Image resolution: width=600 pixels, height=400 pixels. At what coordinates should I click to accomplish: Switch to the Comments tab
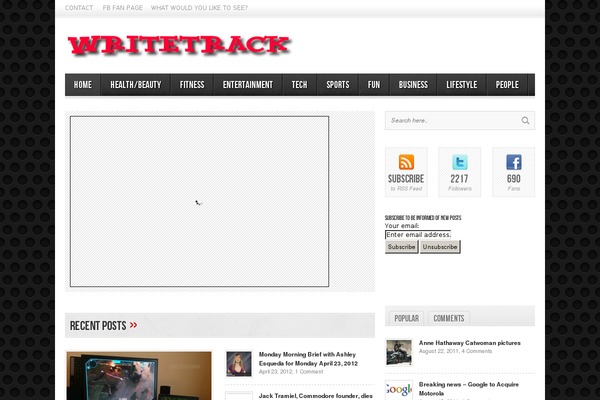[448, 318]
